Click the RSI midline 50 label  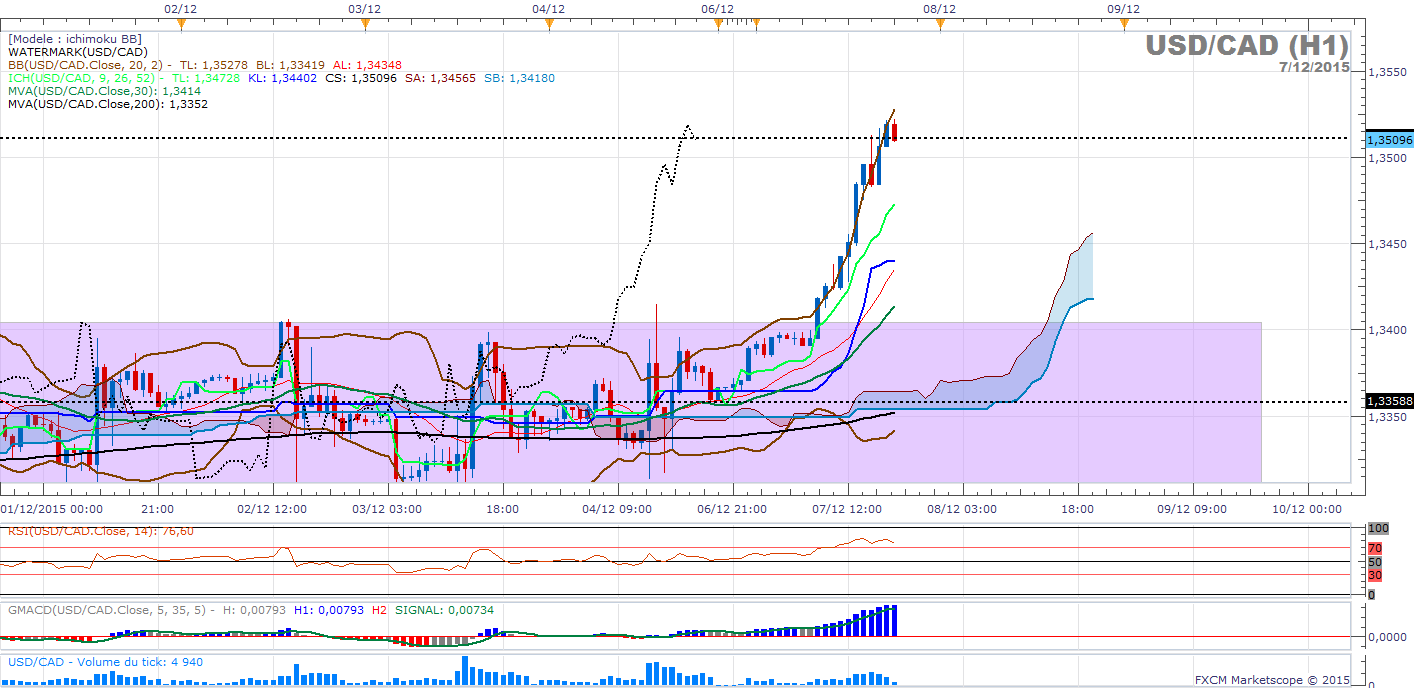point(1375,562)
